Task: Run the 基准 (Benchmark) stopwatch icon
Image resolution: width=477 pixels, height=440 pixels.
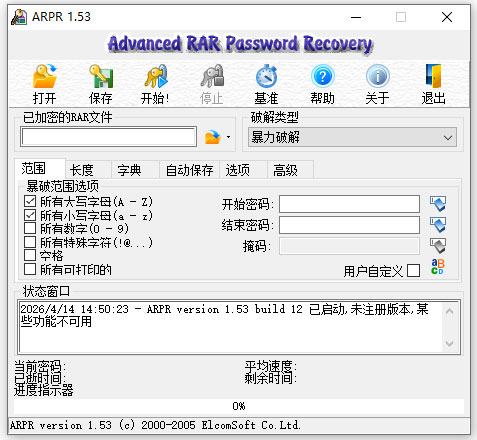Action: point(267,76)
